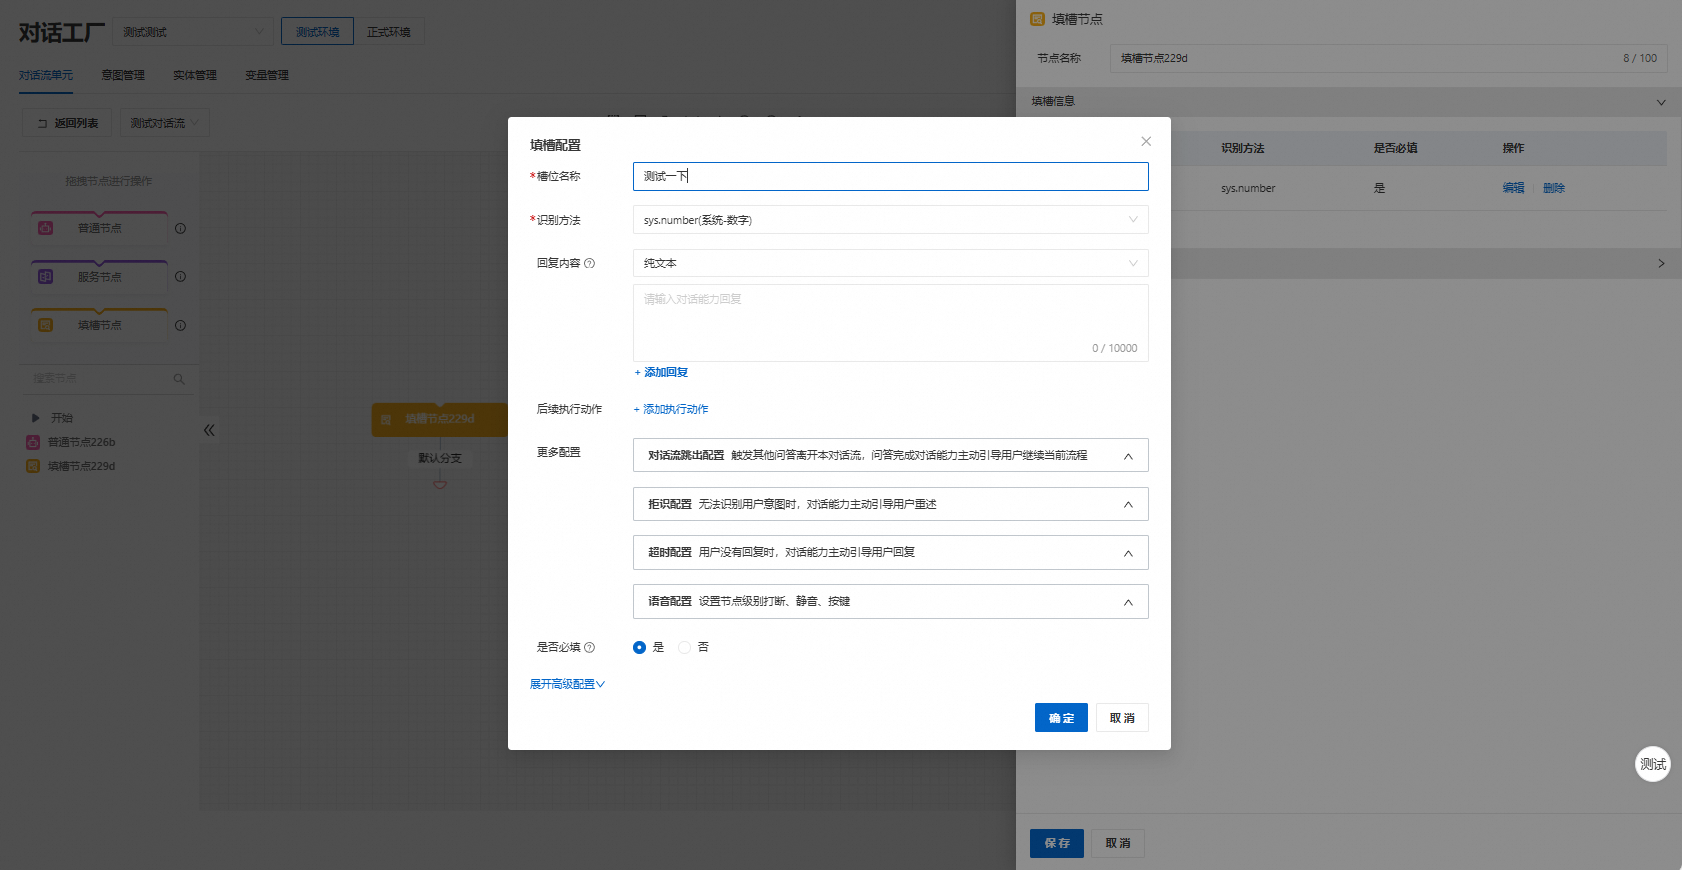Expand 展开高级配置 advanced settings
This screenshot has height=870, width=1682.
pos(567,684)
